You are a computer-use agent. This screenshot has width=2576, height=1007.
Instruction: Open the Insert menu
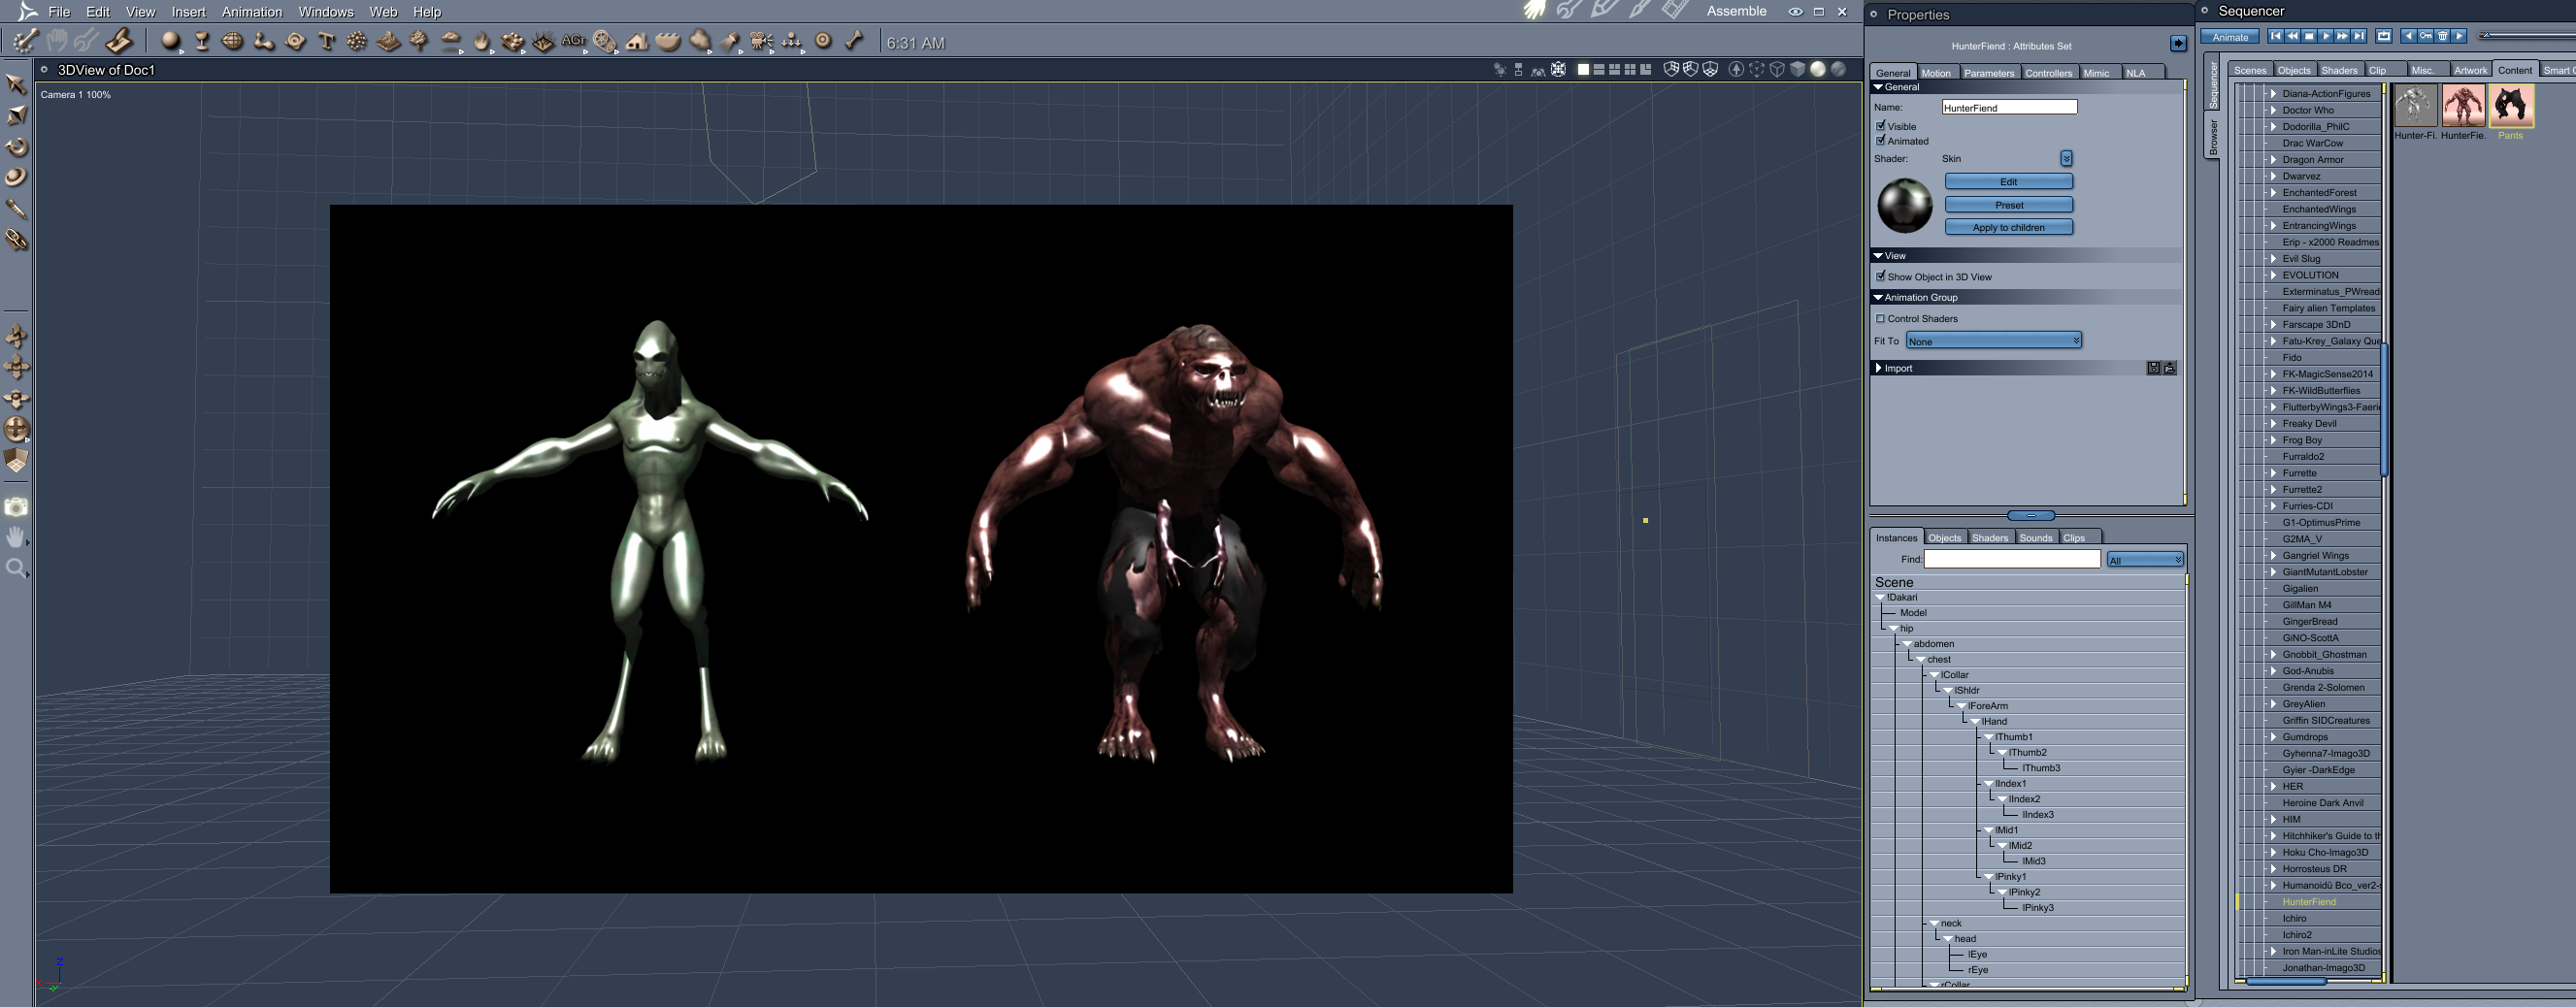tap(188, 12)
